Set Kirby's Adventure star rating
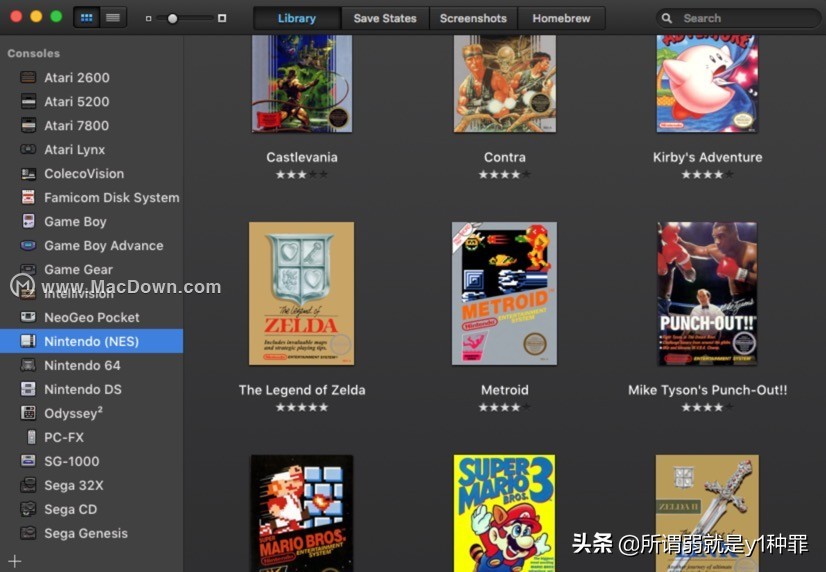Viewport: 826px width, 572px height. [x=707, y=174]
